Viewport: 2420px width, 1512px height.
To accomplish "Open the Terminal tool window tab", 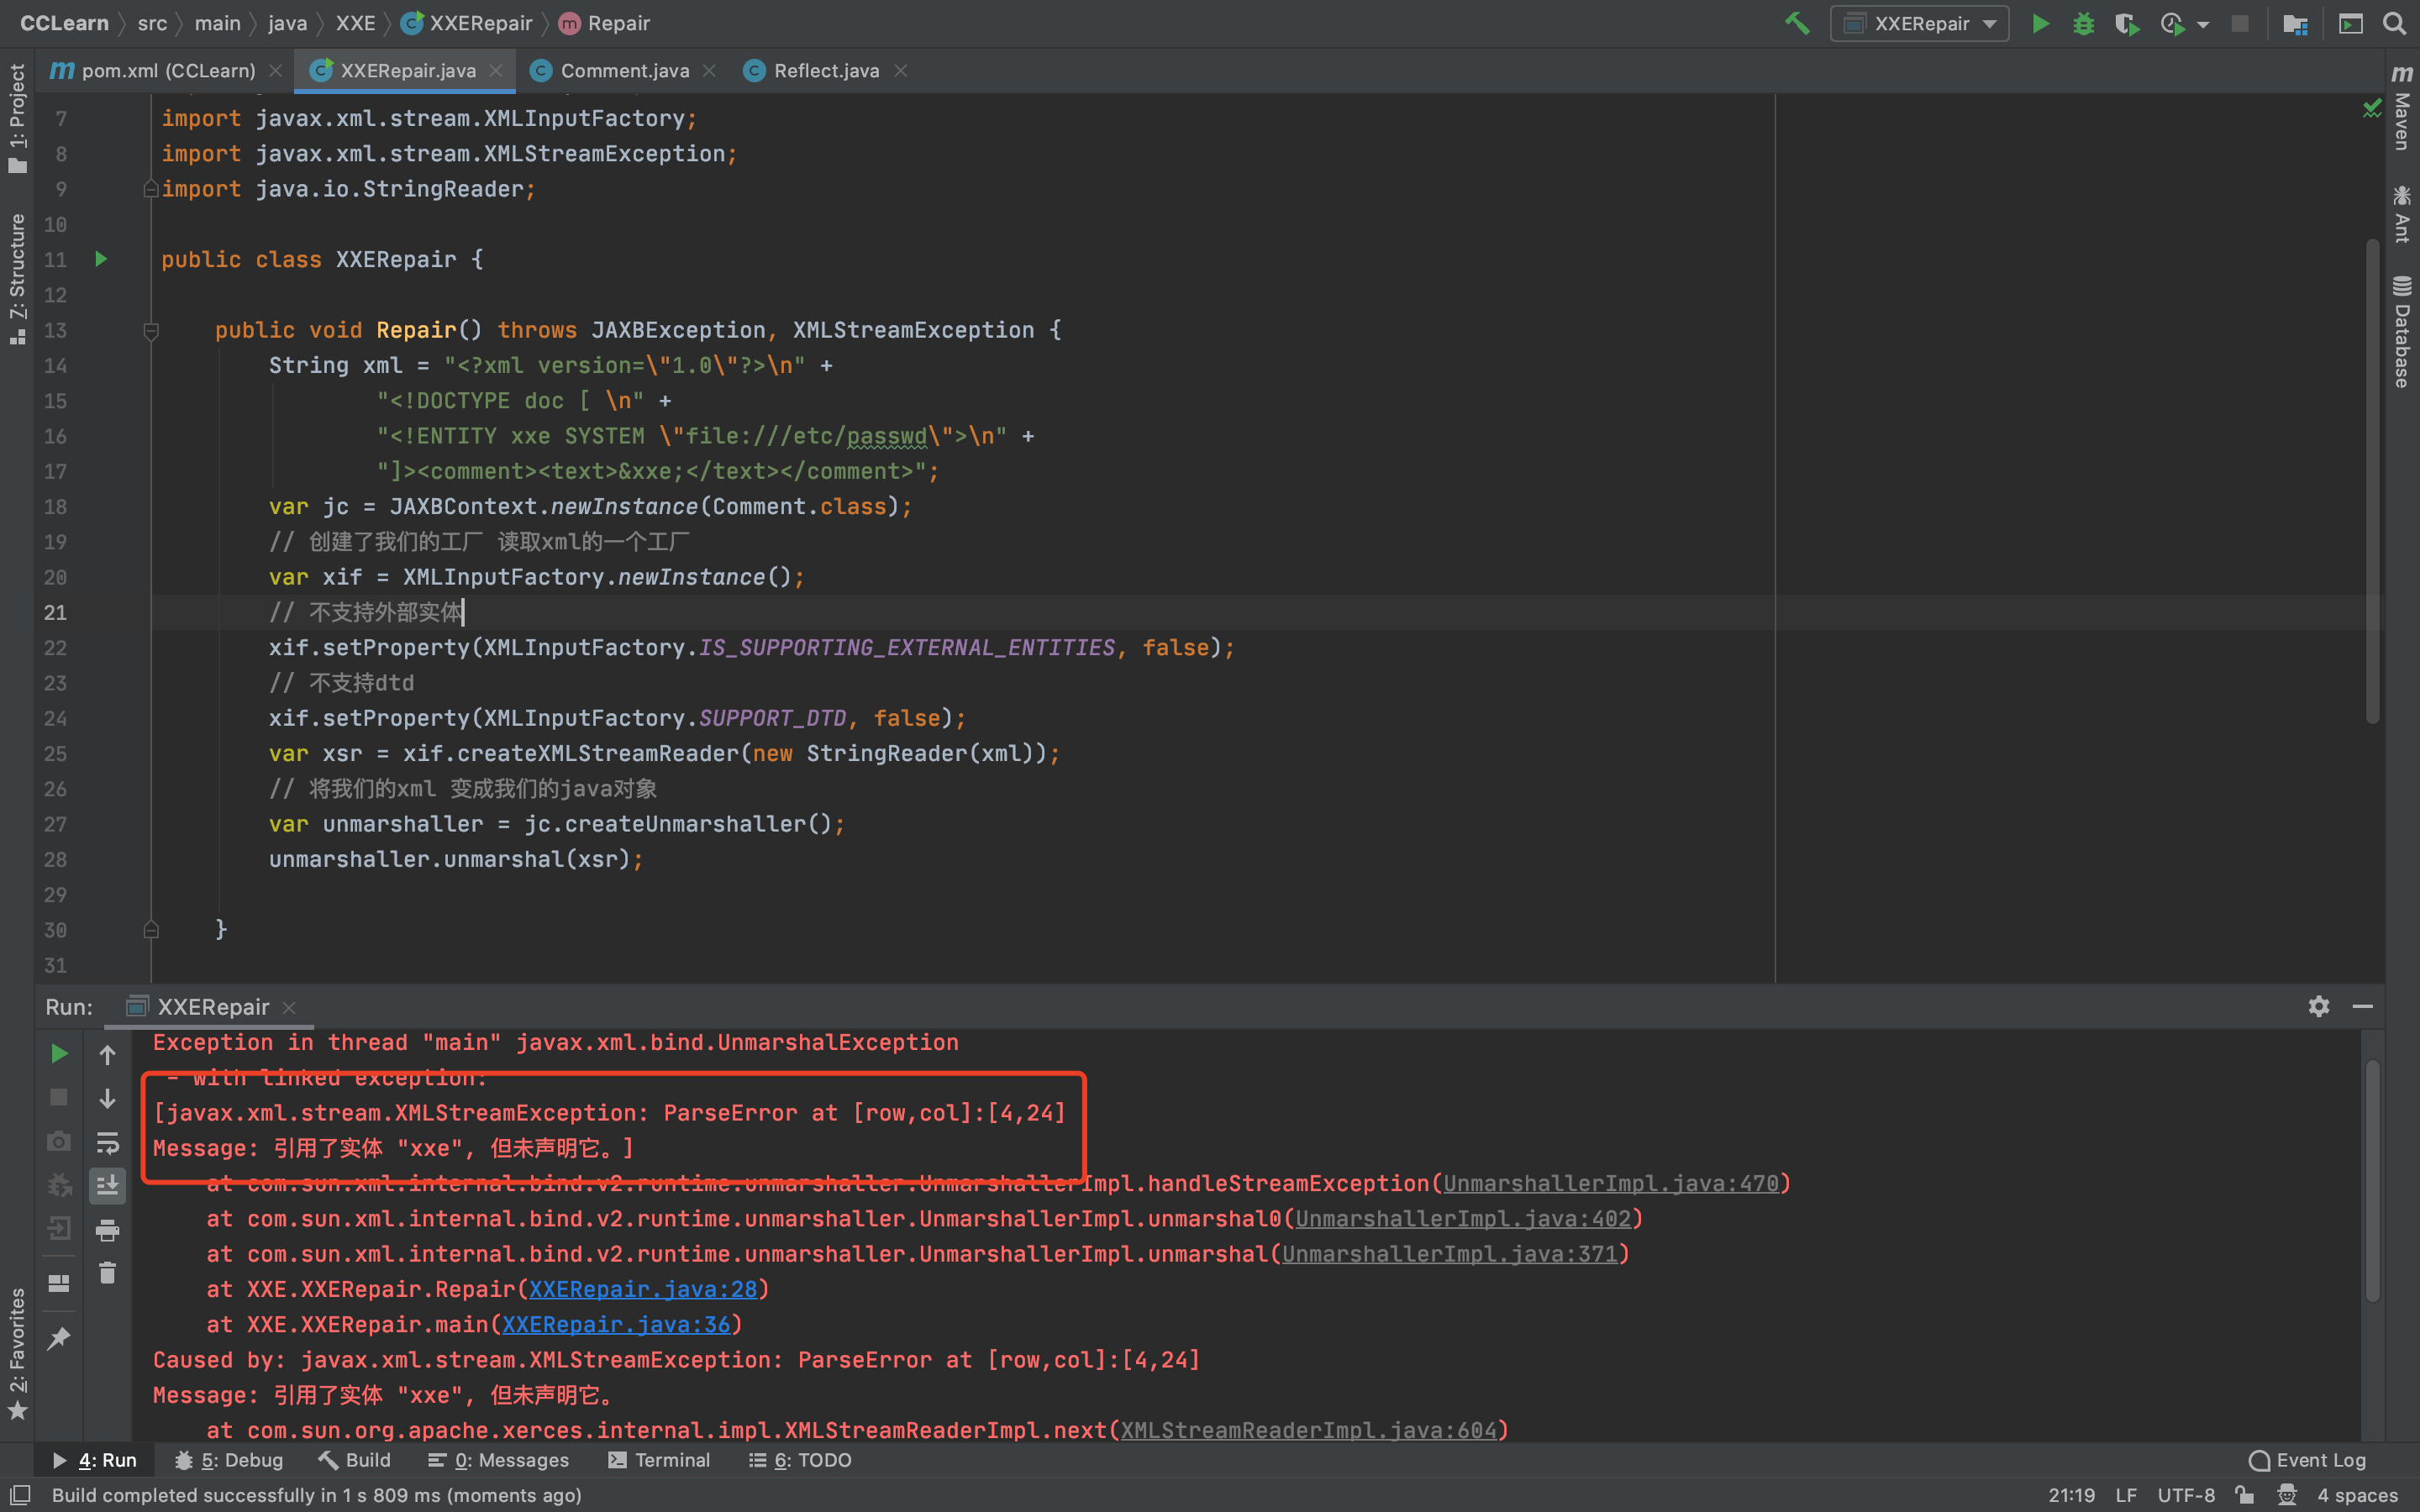I will [x=660, y=1460].
